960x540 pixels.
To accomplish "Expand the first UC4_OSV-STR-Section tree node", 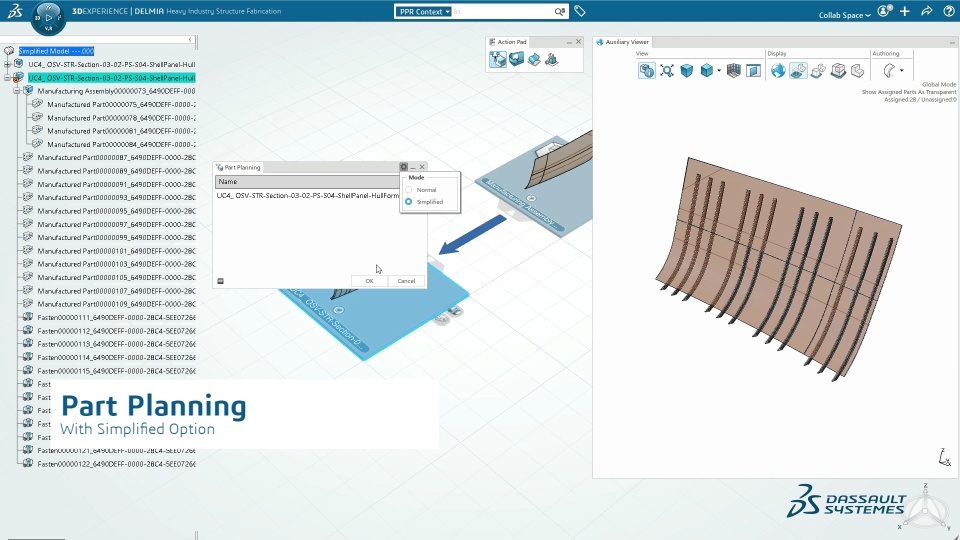I will (7, 64).
